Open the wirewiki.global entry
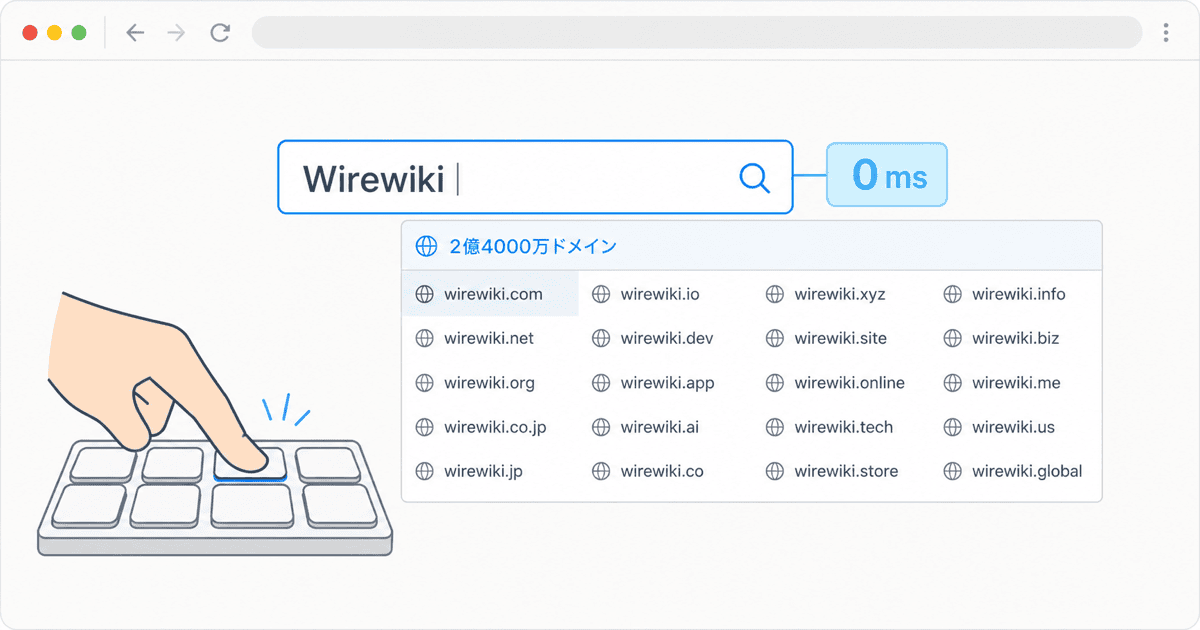 tap(1027, 471)
